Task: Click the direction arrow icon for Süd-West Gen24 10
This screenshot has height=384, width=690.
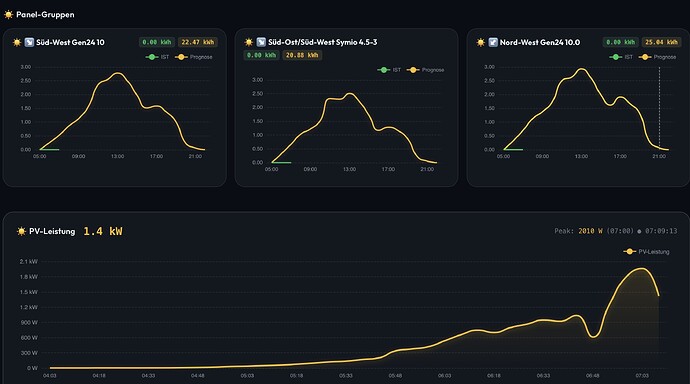Action: coord(29,42)
